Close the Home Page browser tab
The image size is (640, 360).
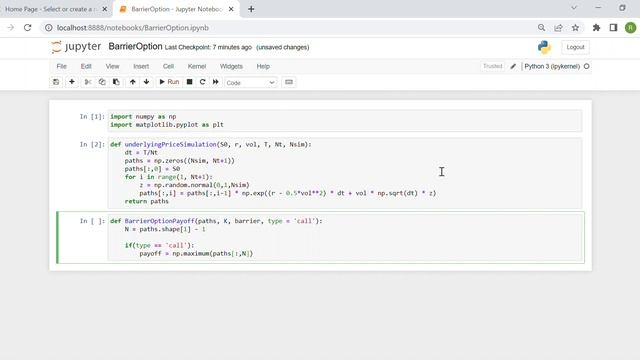pos(104,9)
